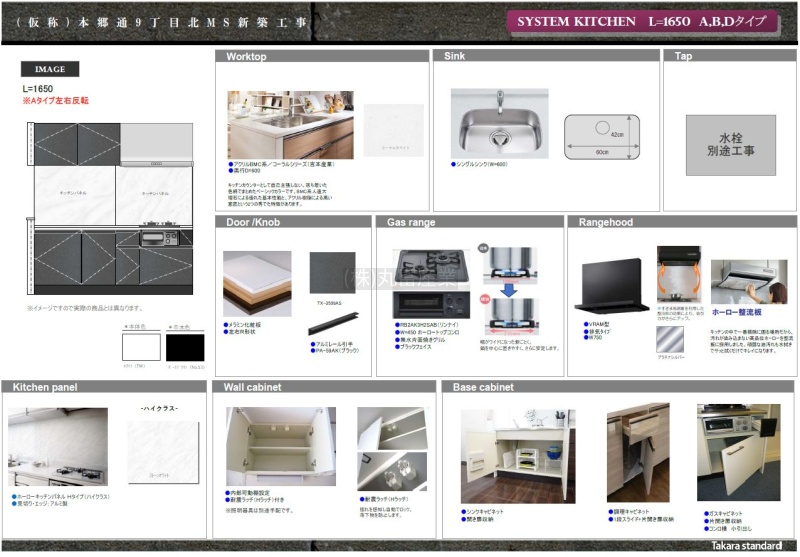Screen dimensions: 800x557
Task: Click the black IMAGE label
Action: pyautogui.click(x=50, y=70)
